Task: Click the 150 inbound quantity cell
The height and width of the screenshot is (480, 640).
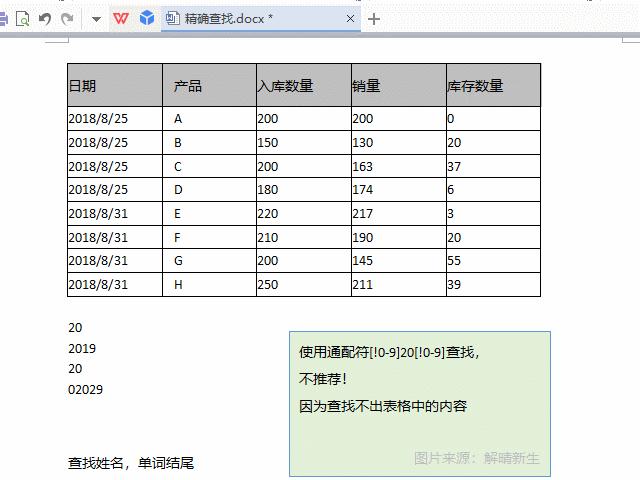Action: 304,142
